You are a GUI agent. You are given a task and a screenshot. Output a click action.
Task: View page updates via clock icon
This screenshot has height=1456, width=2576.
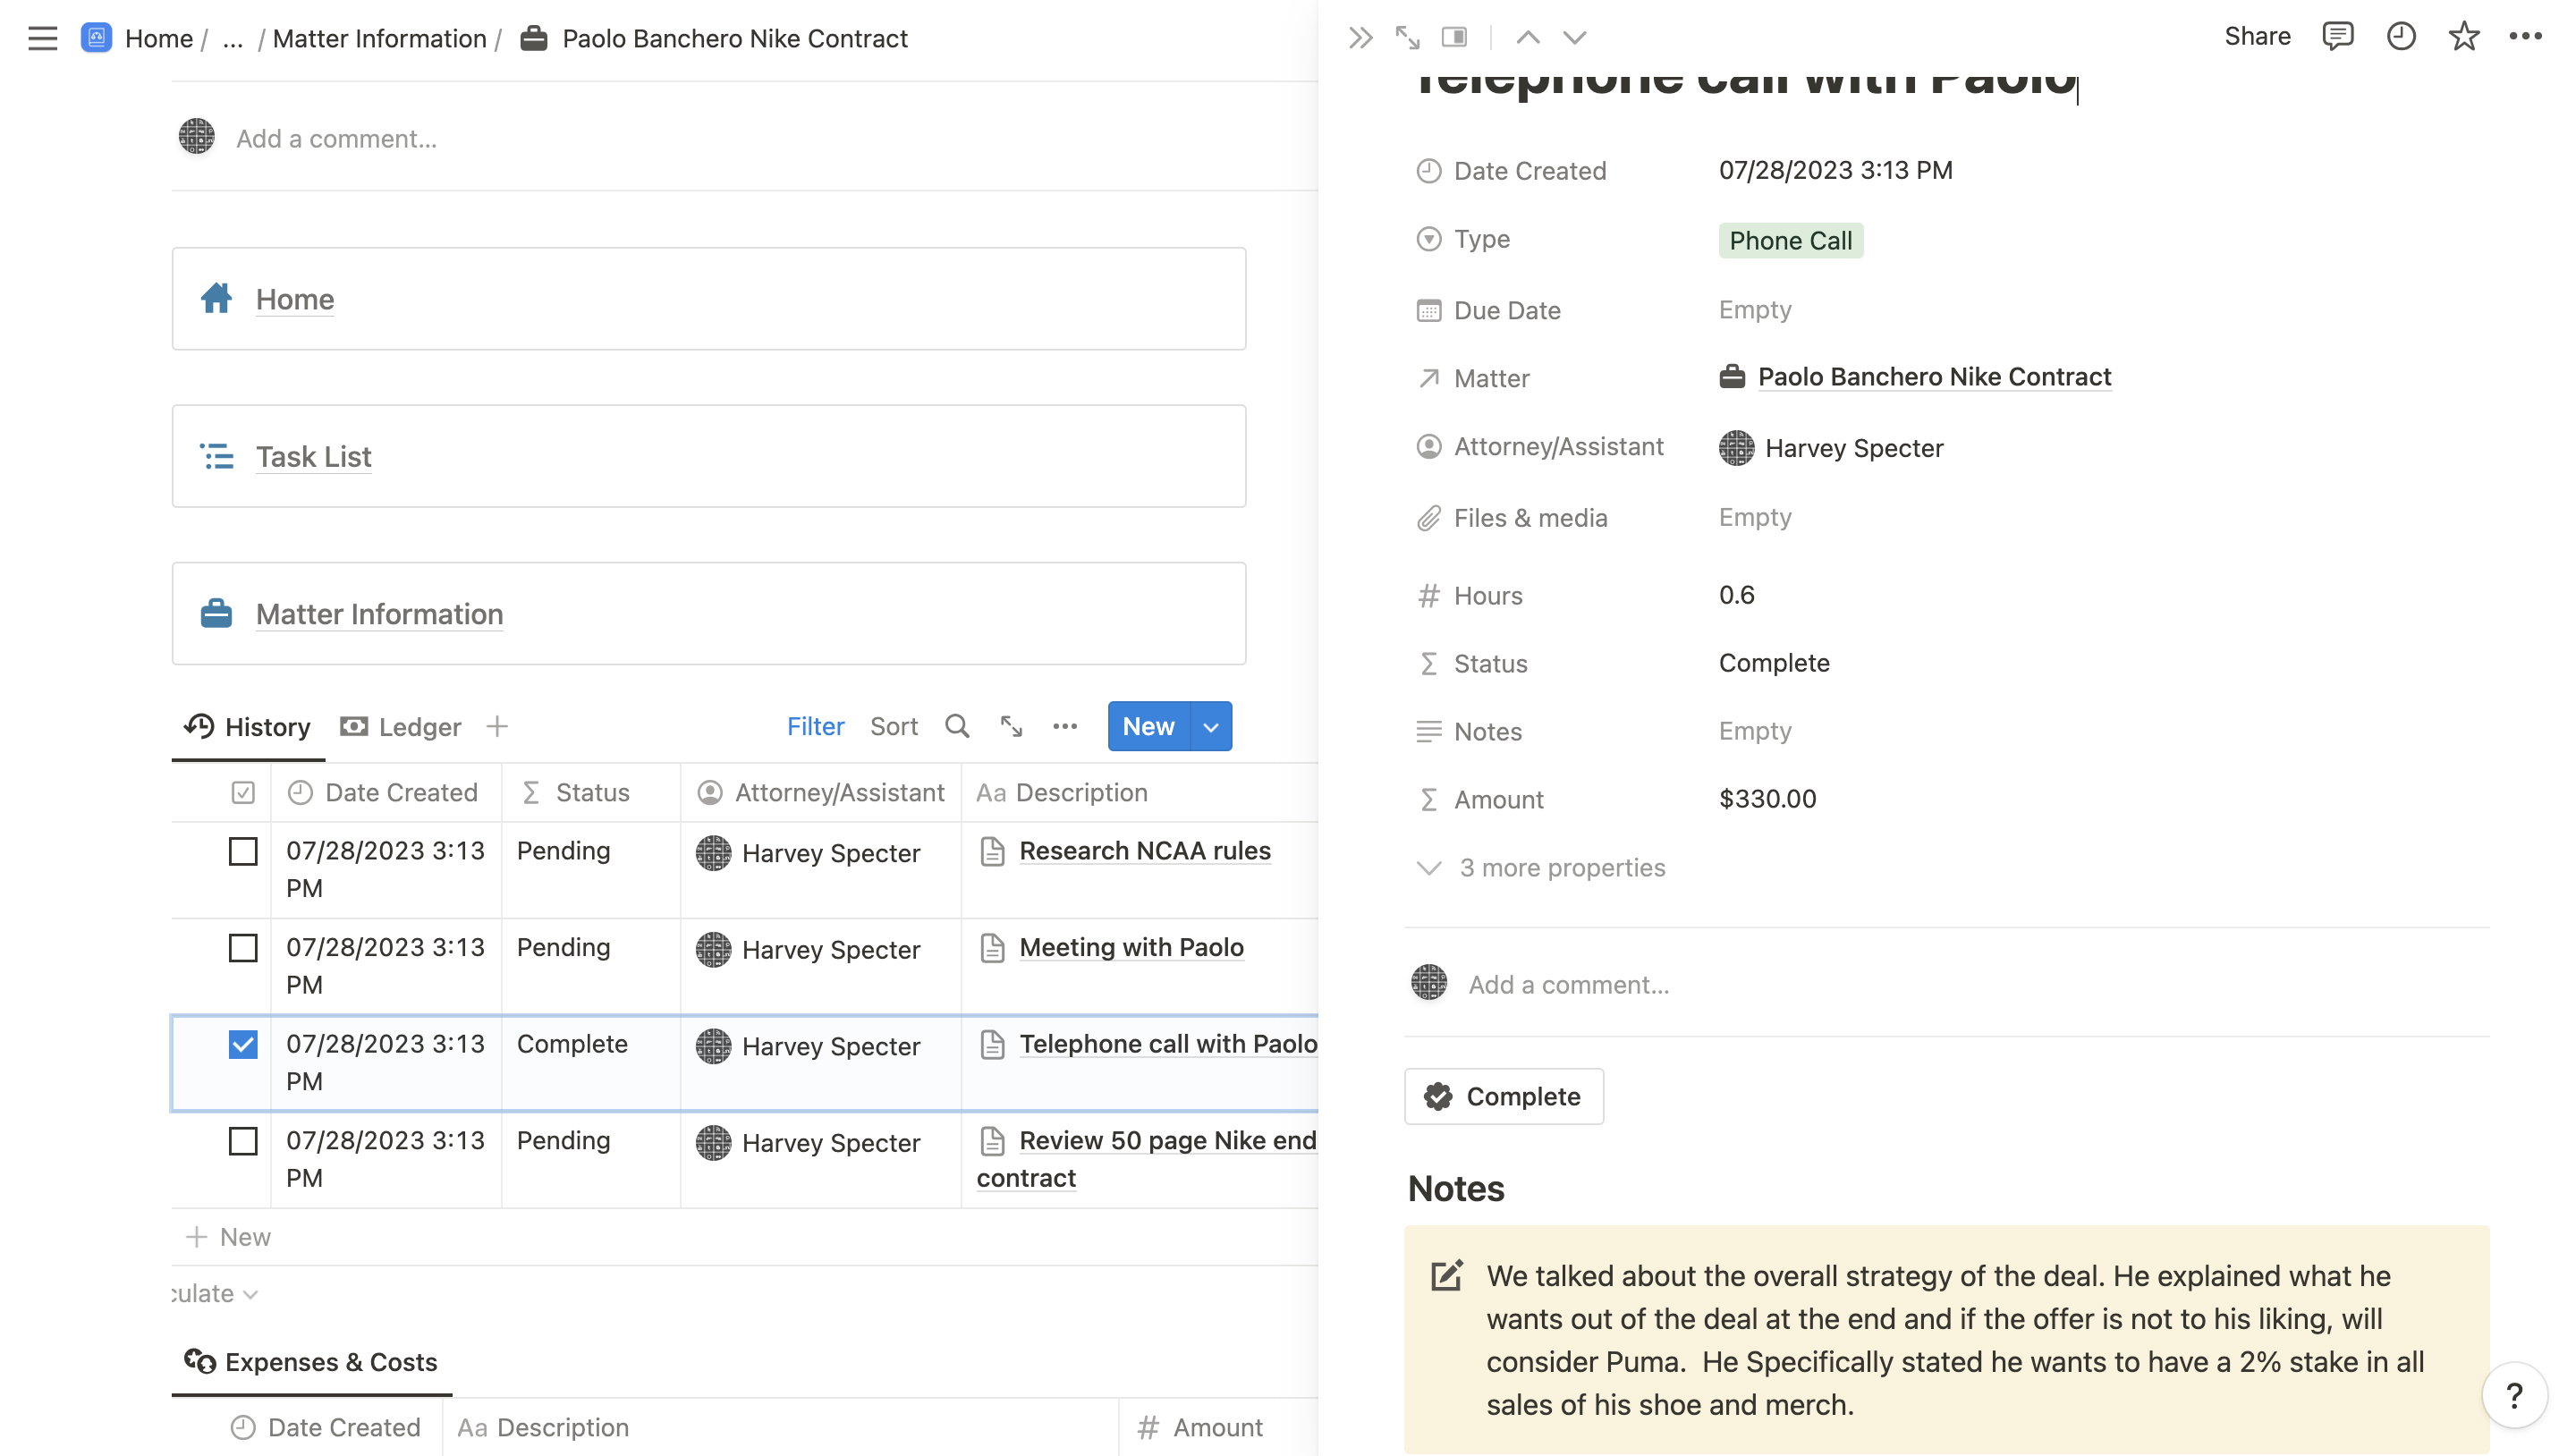point(2401,37)
